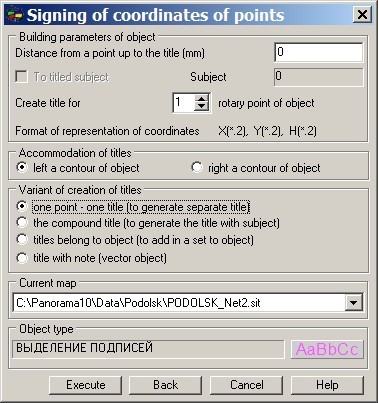This screenshot has width=378, height=403.
Task: Open the Current map dropdown arrow
Action: coord(353,303)
